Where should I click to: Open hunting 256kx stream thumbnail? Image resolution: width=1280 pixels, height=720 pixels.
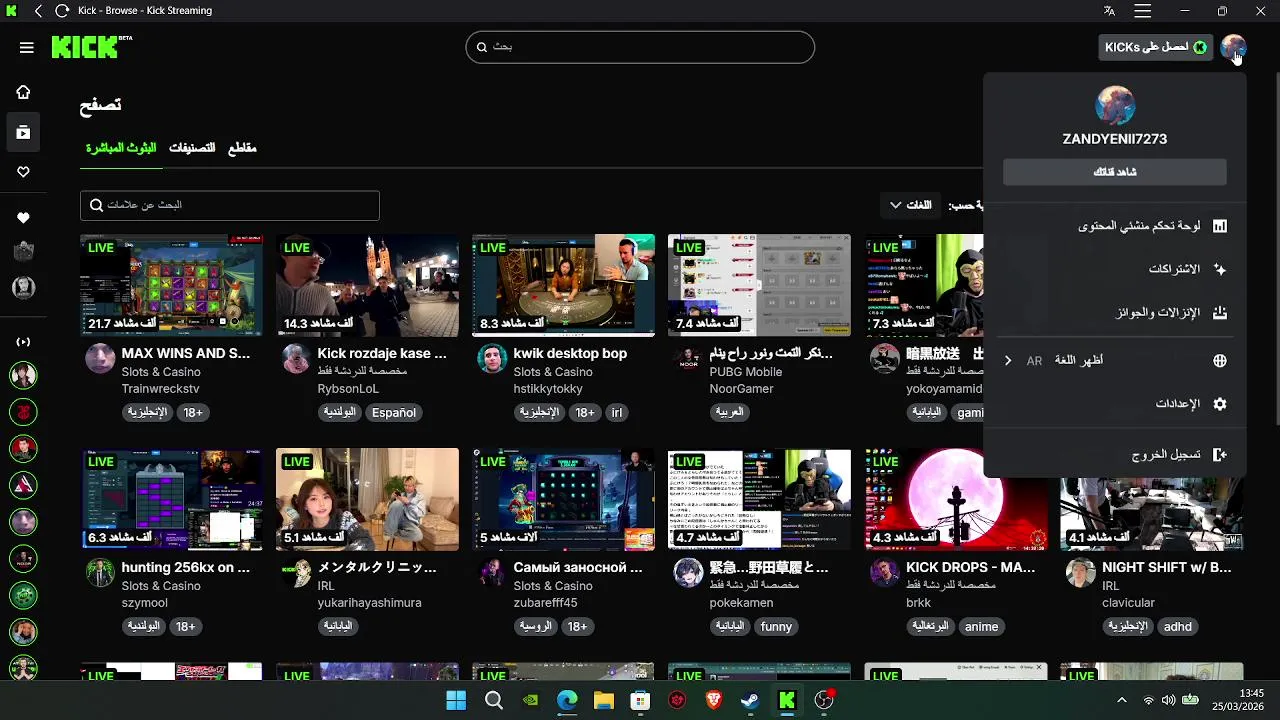[x=172, y=499]
